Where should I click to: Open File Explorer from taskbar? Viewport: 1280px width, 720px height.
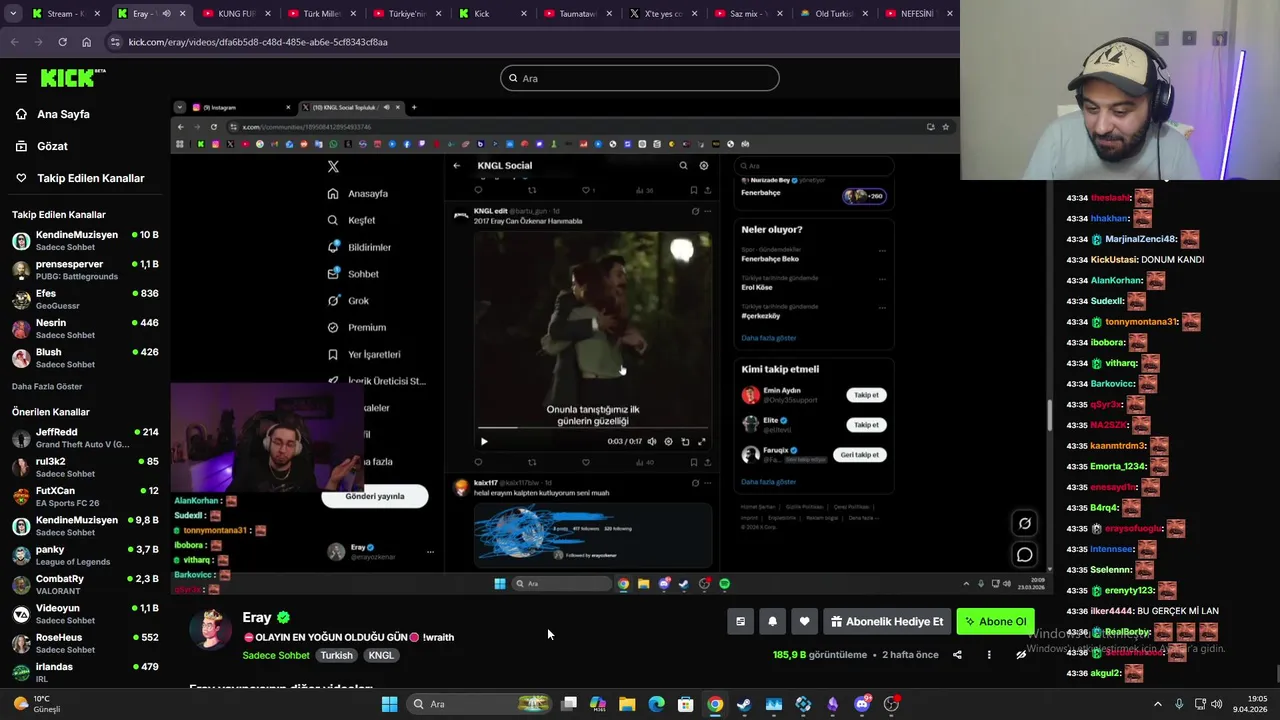click(x=627, y=704)
